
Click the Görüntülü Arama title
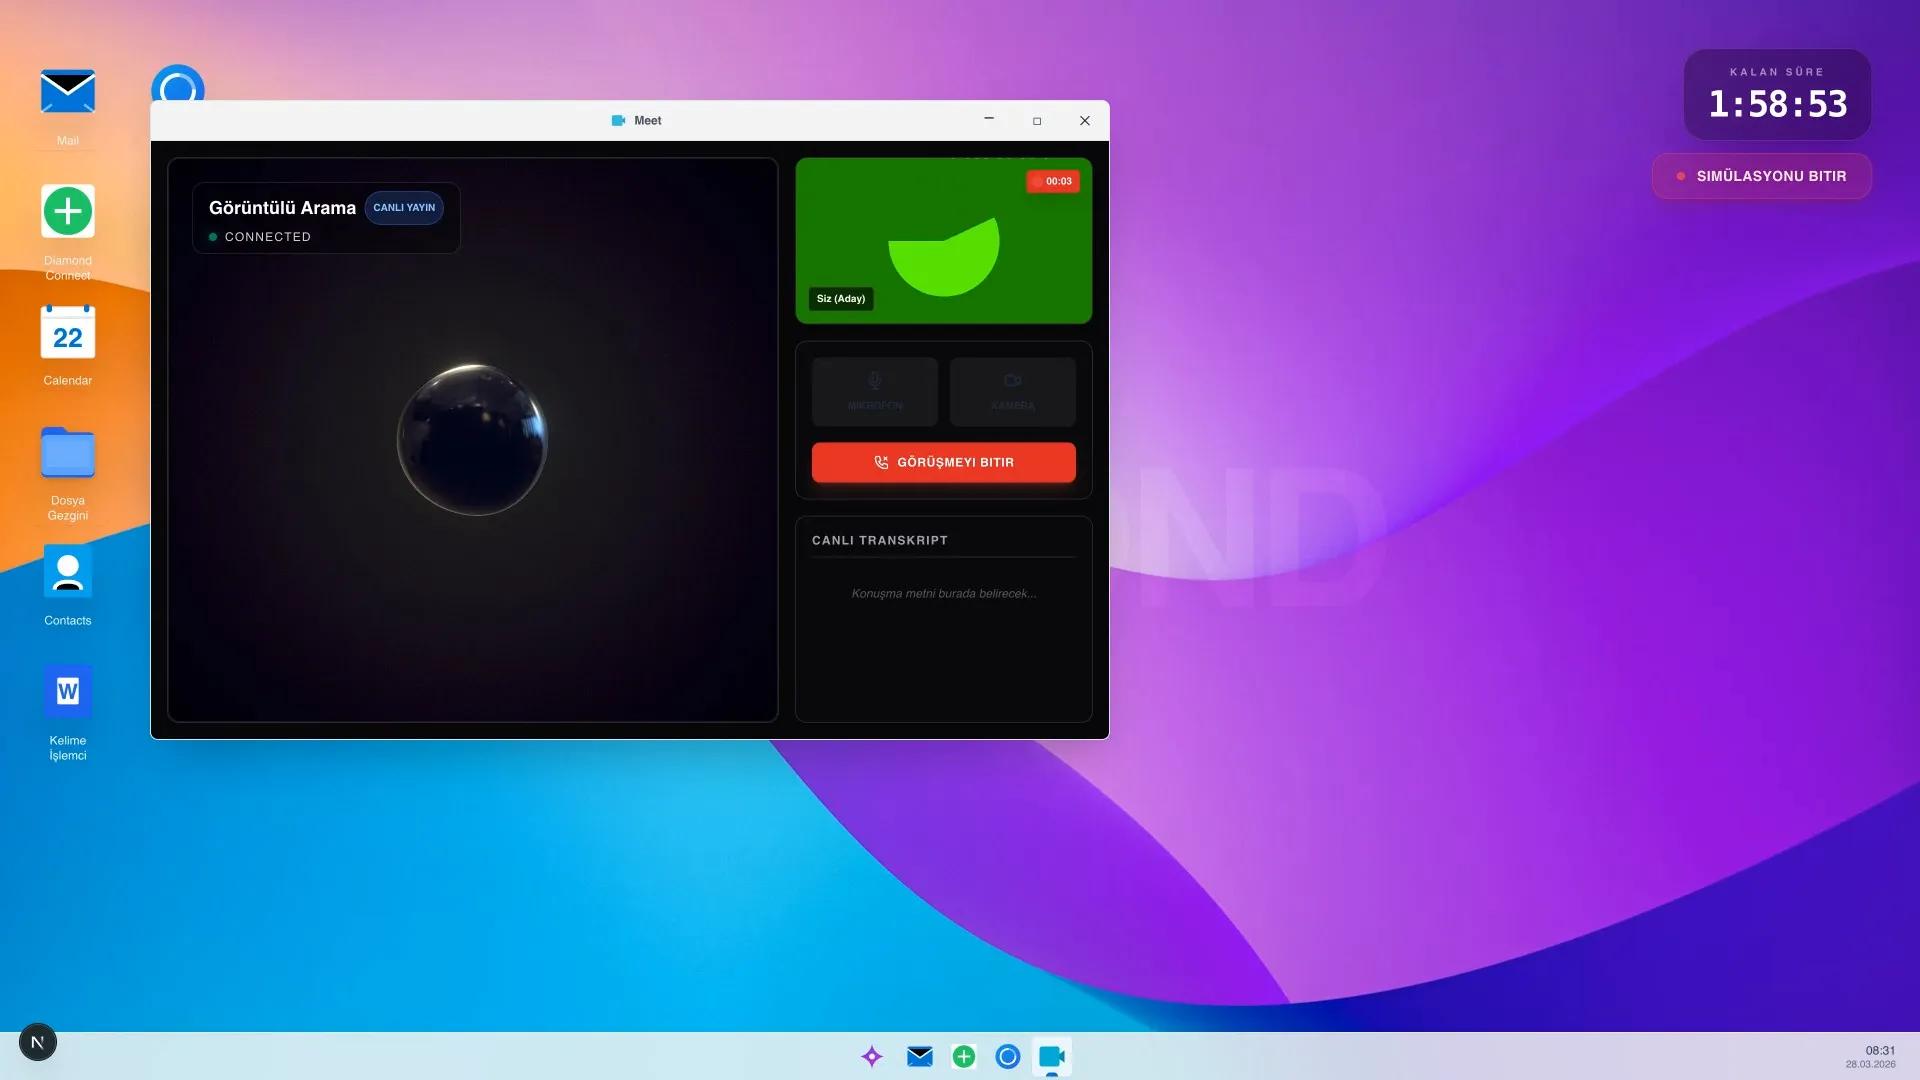[x=282, y=208]
